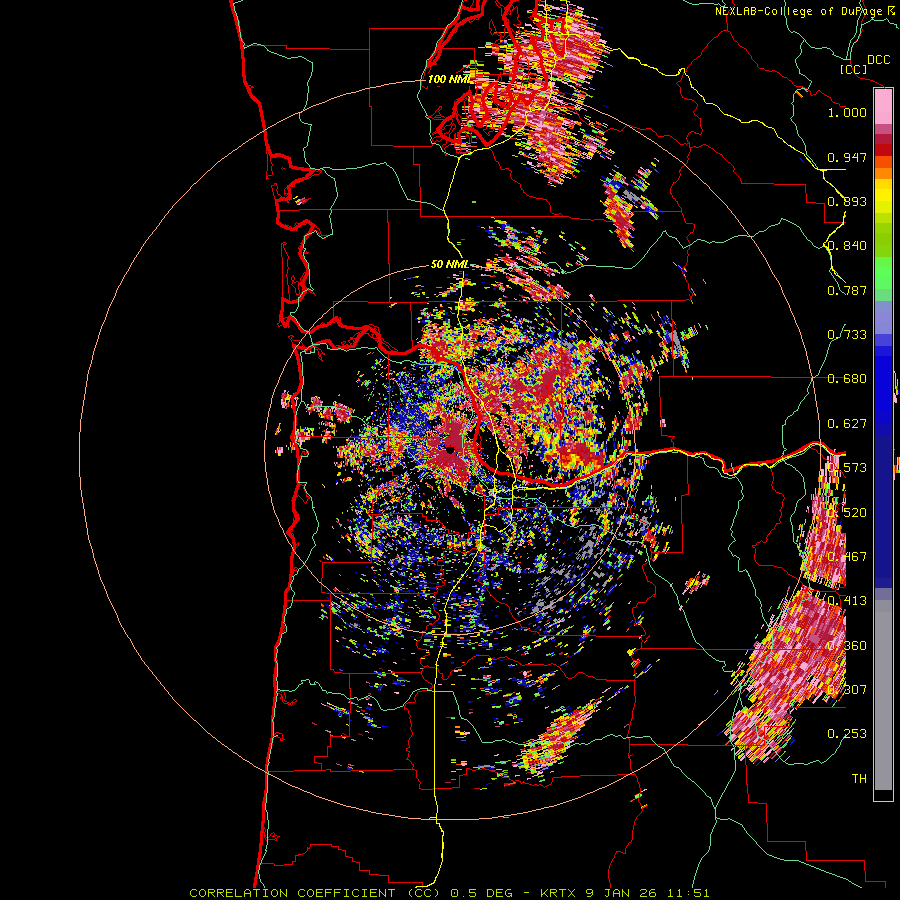Click the 0.627 scale value

[x=847, y=424]
